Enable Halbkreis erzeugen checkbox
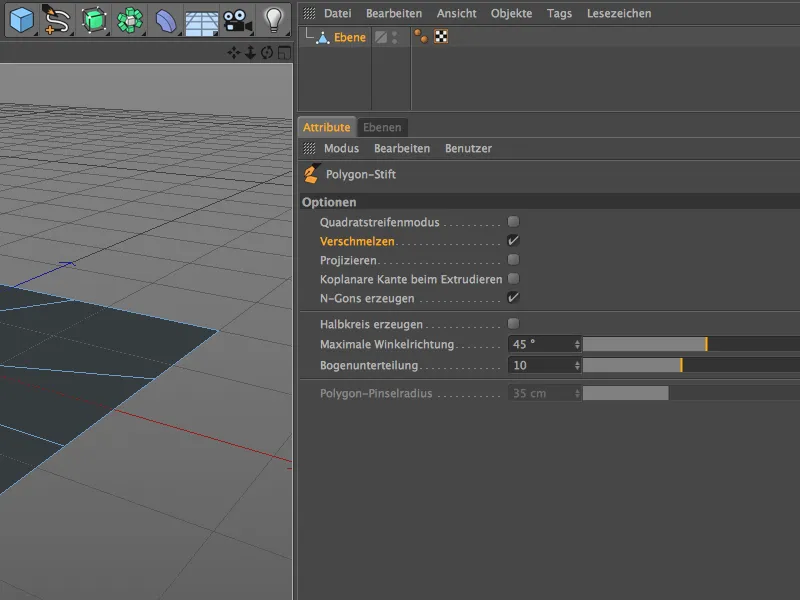 pyautogui.click(x=513, y=323)
